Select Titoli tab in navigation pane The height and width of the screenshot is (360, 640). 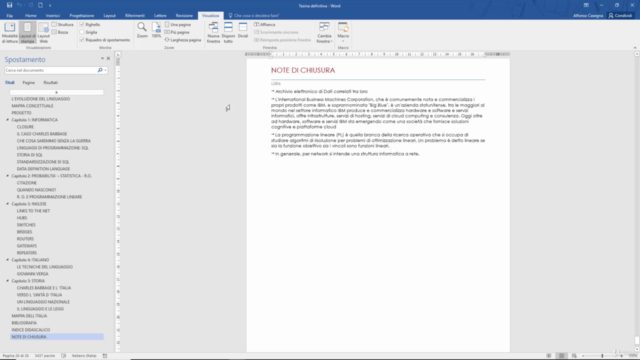pos(10,82)
